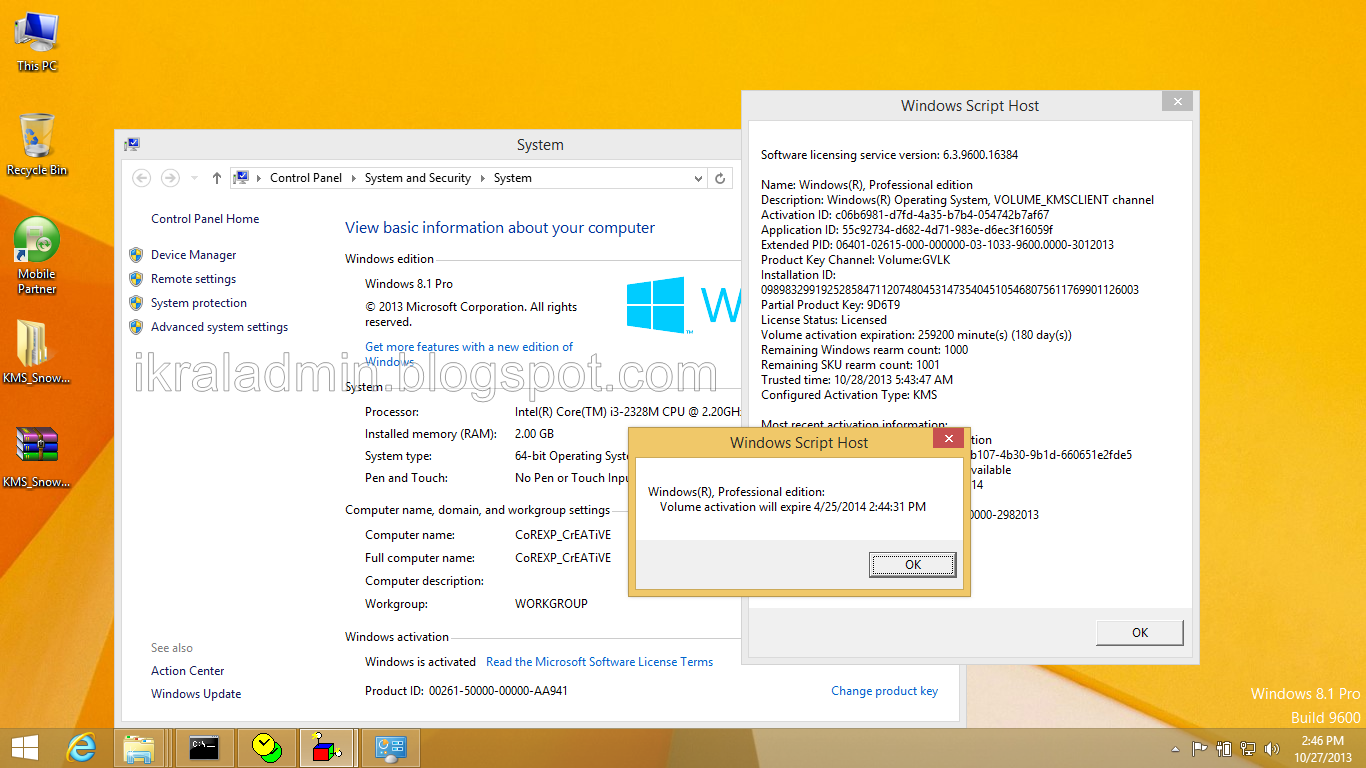Click the Forward arrow in System window

[170, 178]
